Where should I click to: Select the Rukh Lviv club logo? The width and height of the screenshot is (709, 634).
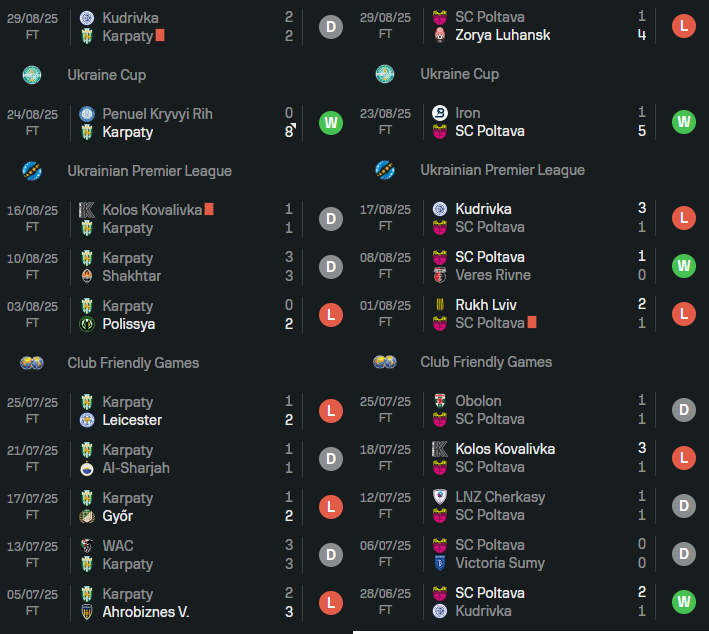[440, 305]
